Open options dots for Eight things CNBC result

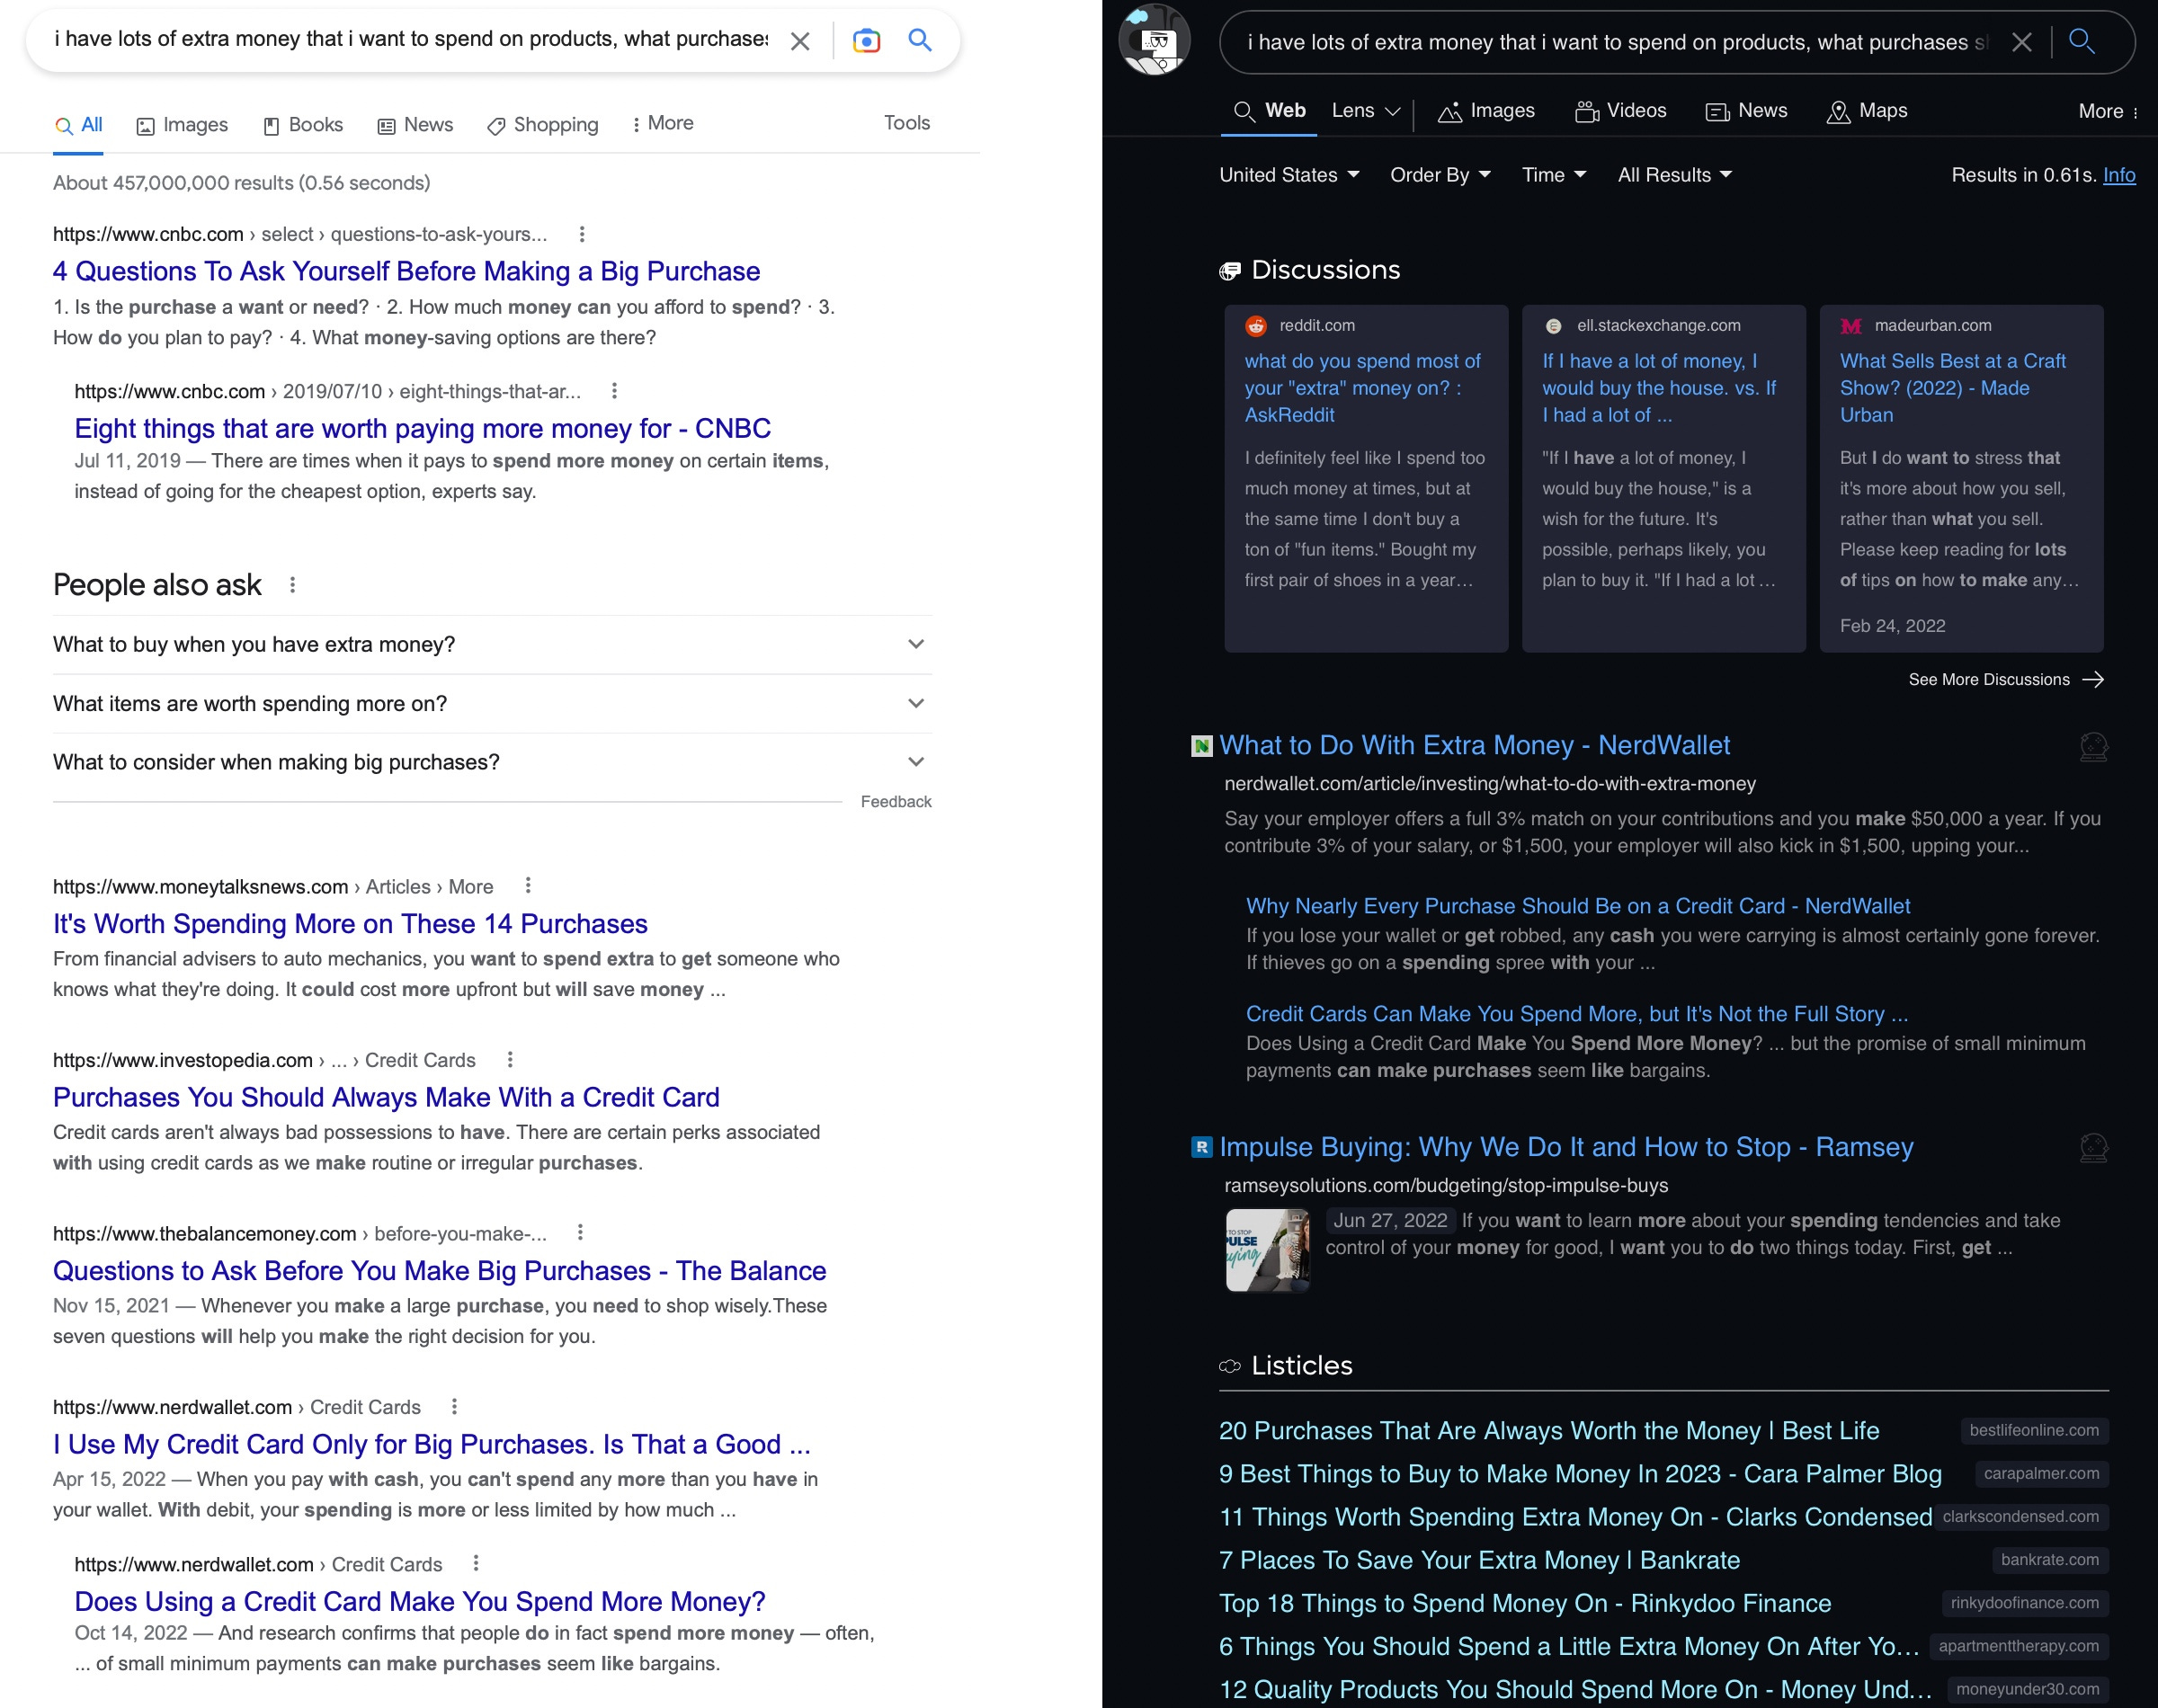pyautogui.click(x=614, y=391)
